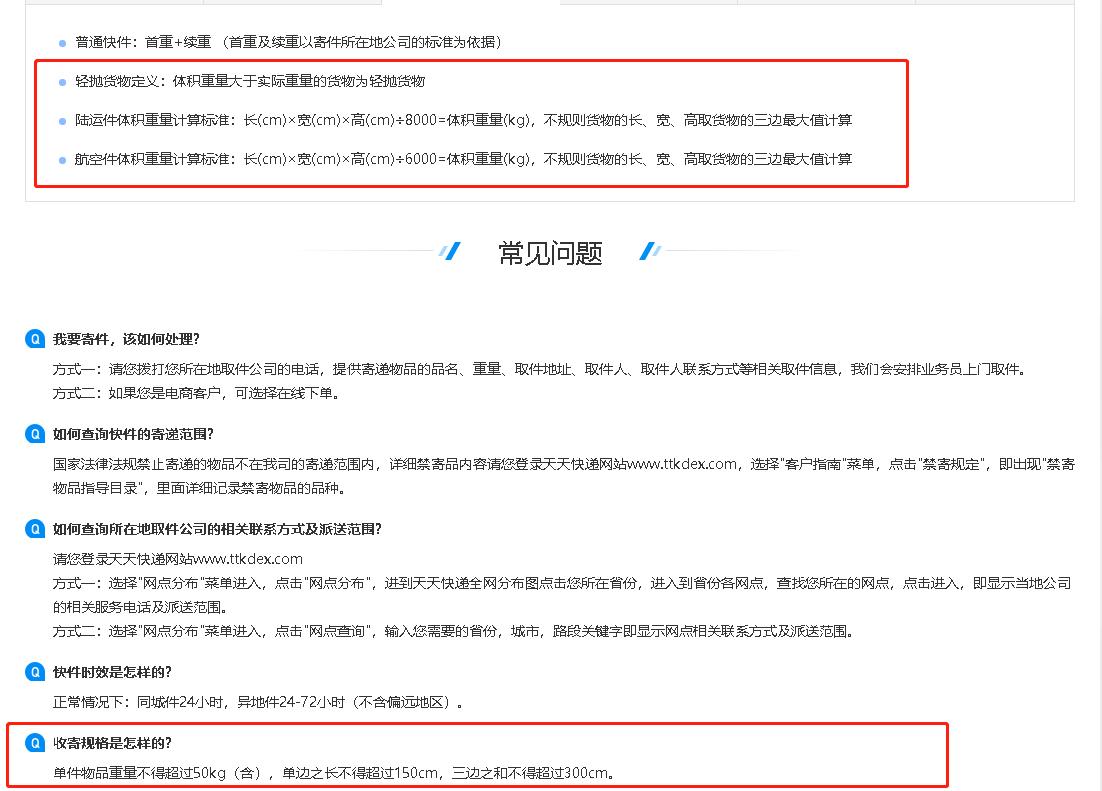Click the Q icon beside 如何查询快件的寄递范围
Image resolution: width=1102 pixels, height=791 pixels.
pyautogui.click(x=33, y=434)
